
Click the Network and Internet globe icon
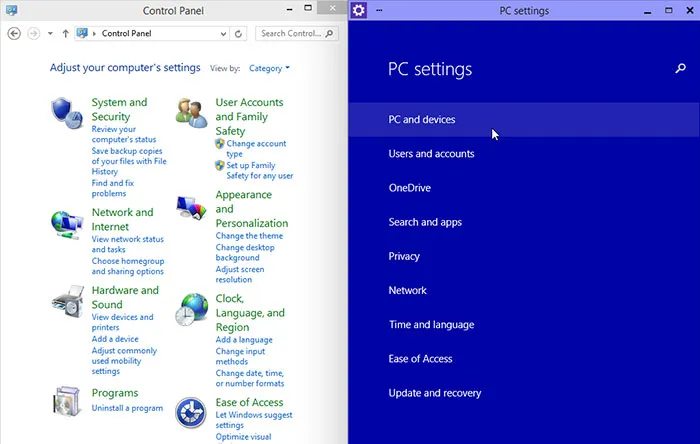pyautogui.click(x=66, y=221)
